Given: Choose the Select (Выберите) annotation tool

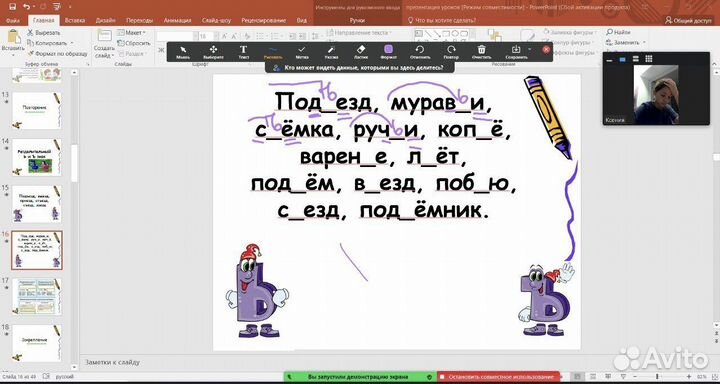Looking at the screenshot, I should point(213,52).
